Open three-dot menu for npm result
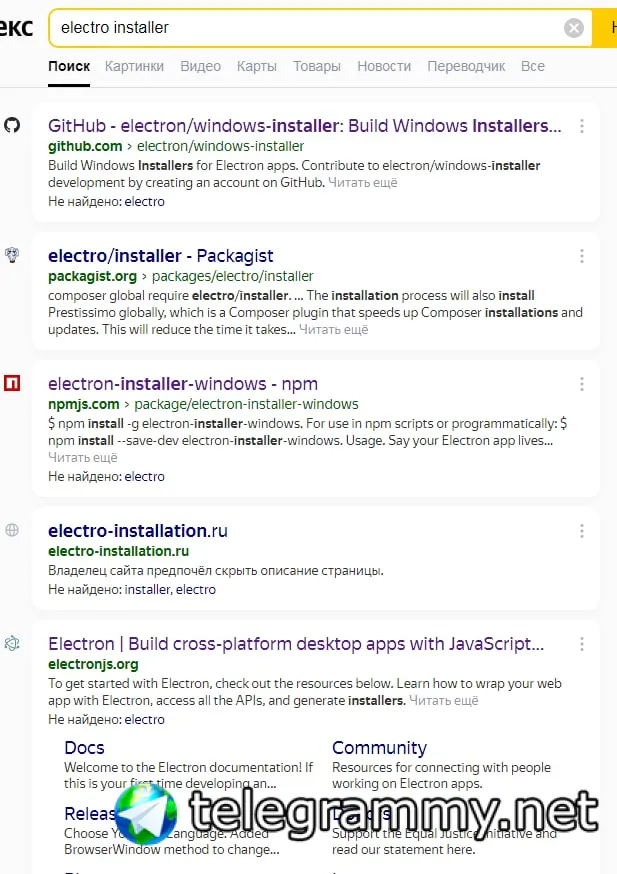 (x=582, y=384)
